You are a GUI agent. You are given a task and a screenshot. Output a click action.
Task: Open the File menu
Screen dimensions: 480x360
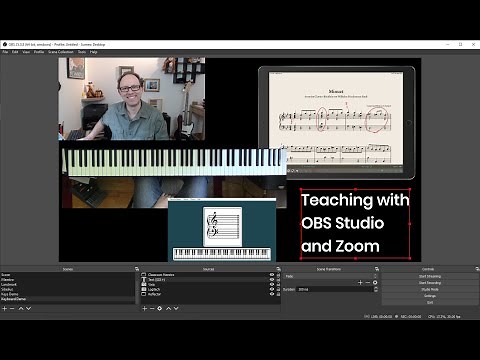[x=5, y=52]
